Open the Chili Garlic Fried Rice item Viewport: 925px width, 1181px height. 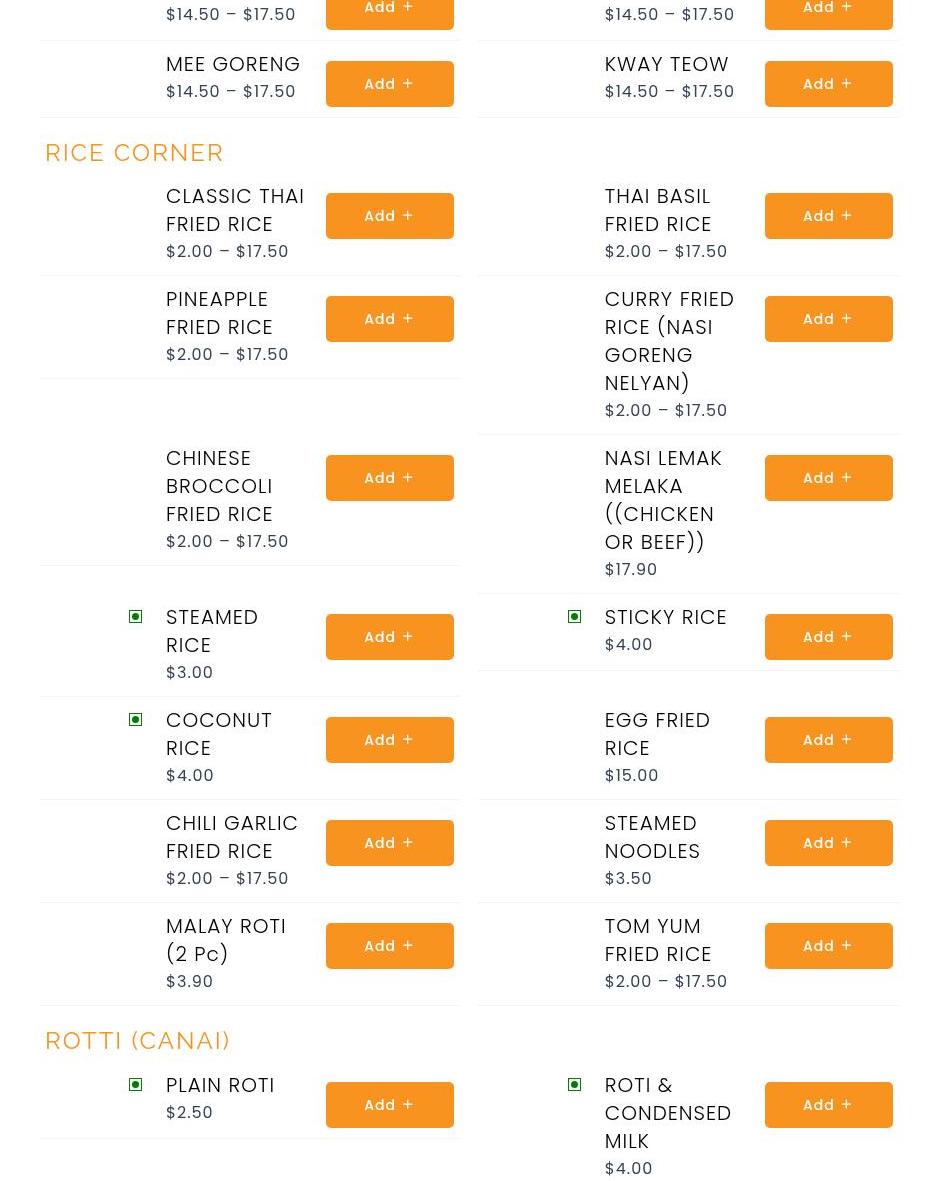[232, 837]
